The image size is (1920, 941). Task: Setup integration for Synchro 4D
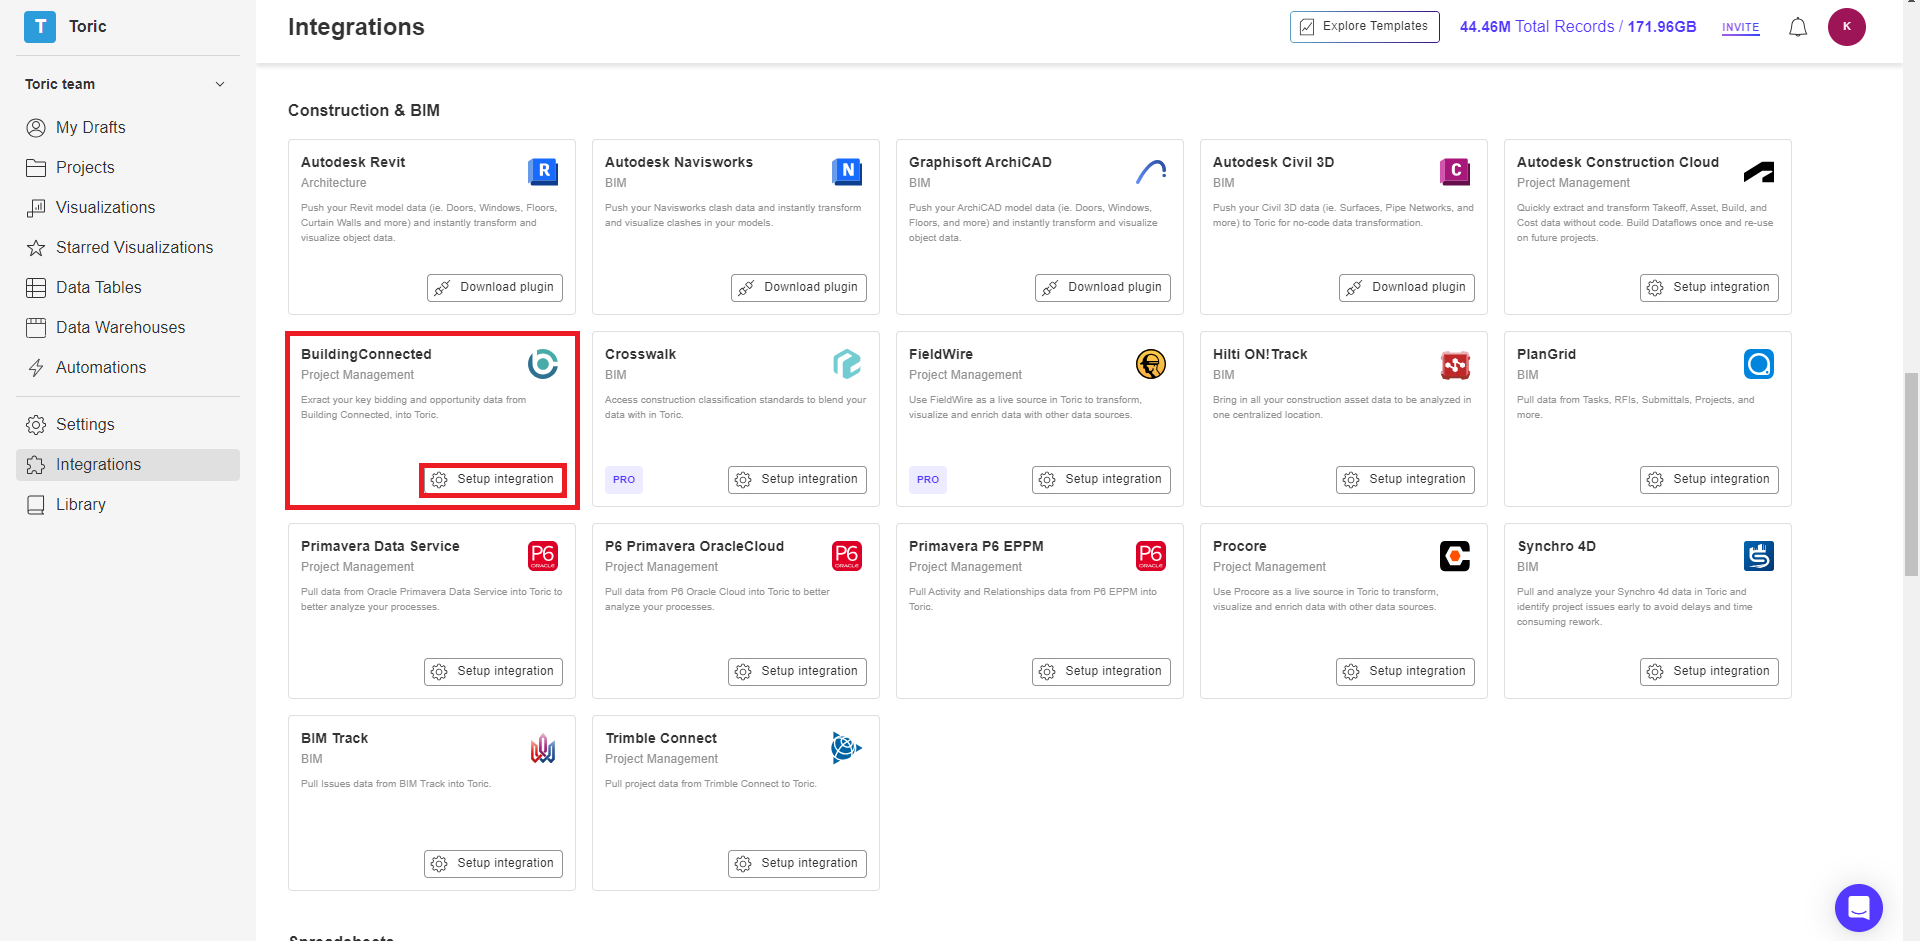click(x=1709, y=671)
